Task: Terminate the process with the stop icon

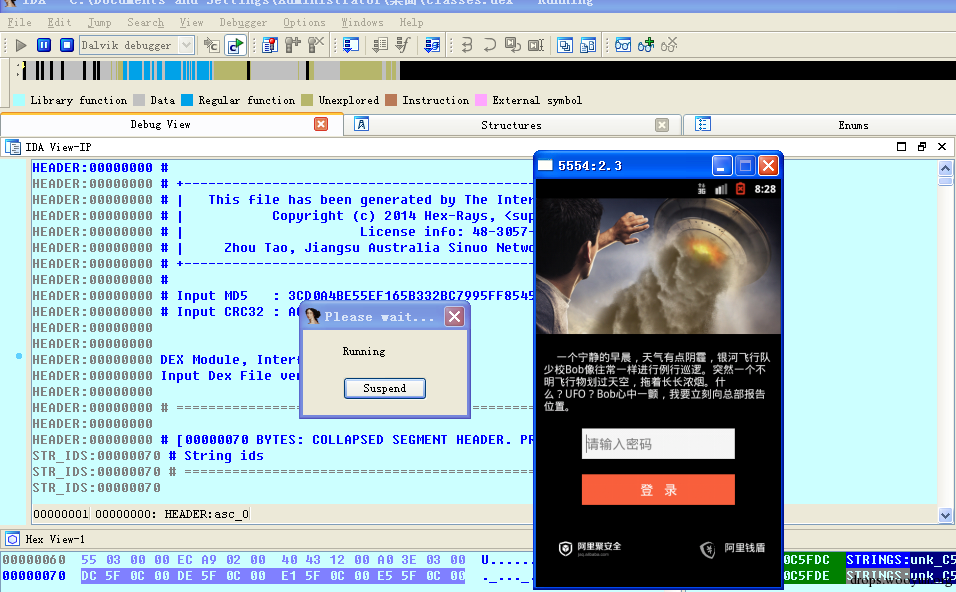Action: (67, 45)
